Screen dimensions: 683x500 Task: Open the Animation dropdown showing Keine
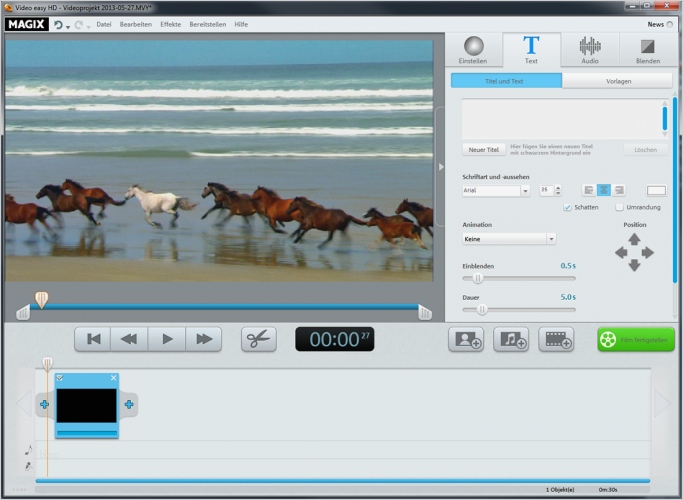click(550, 239)
